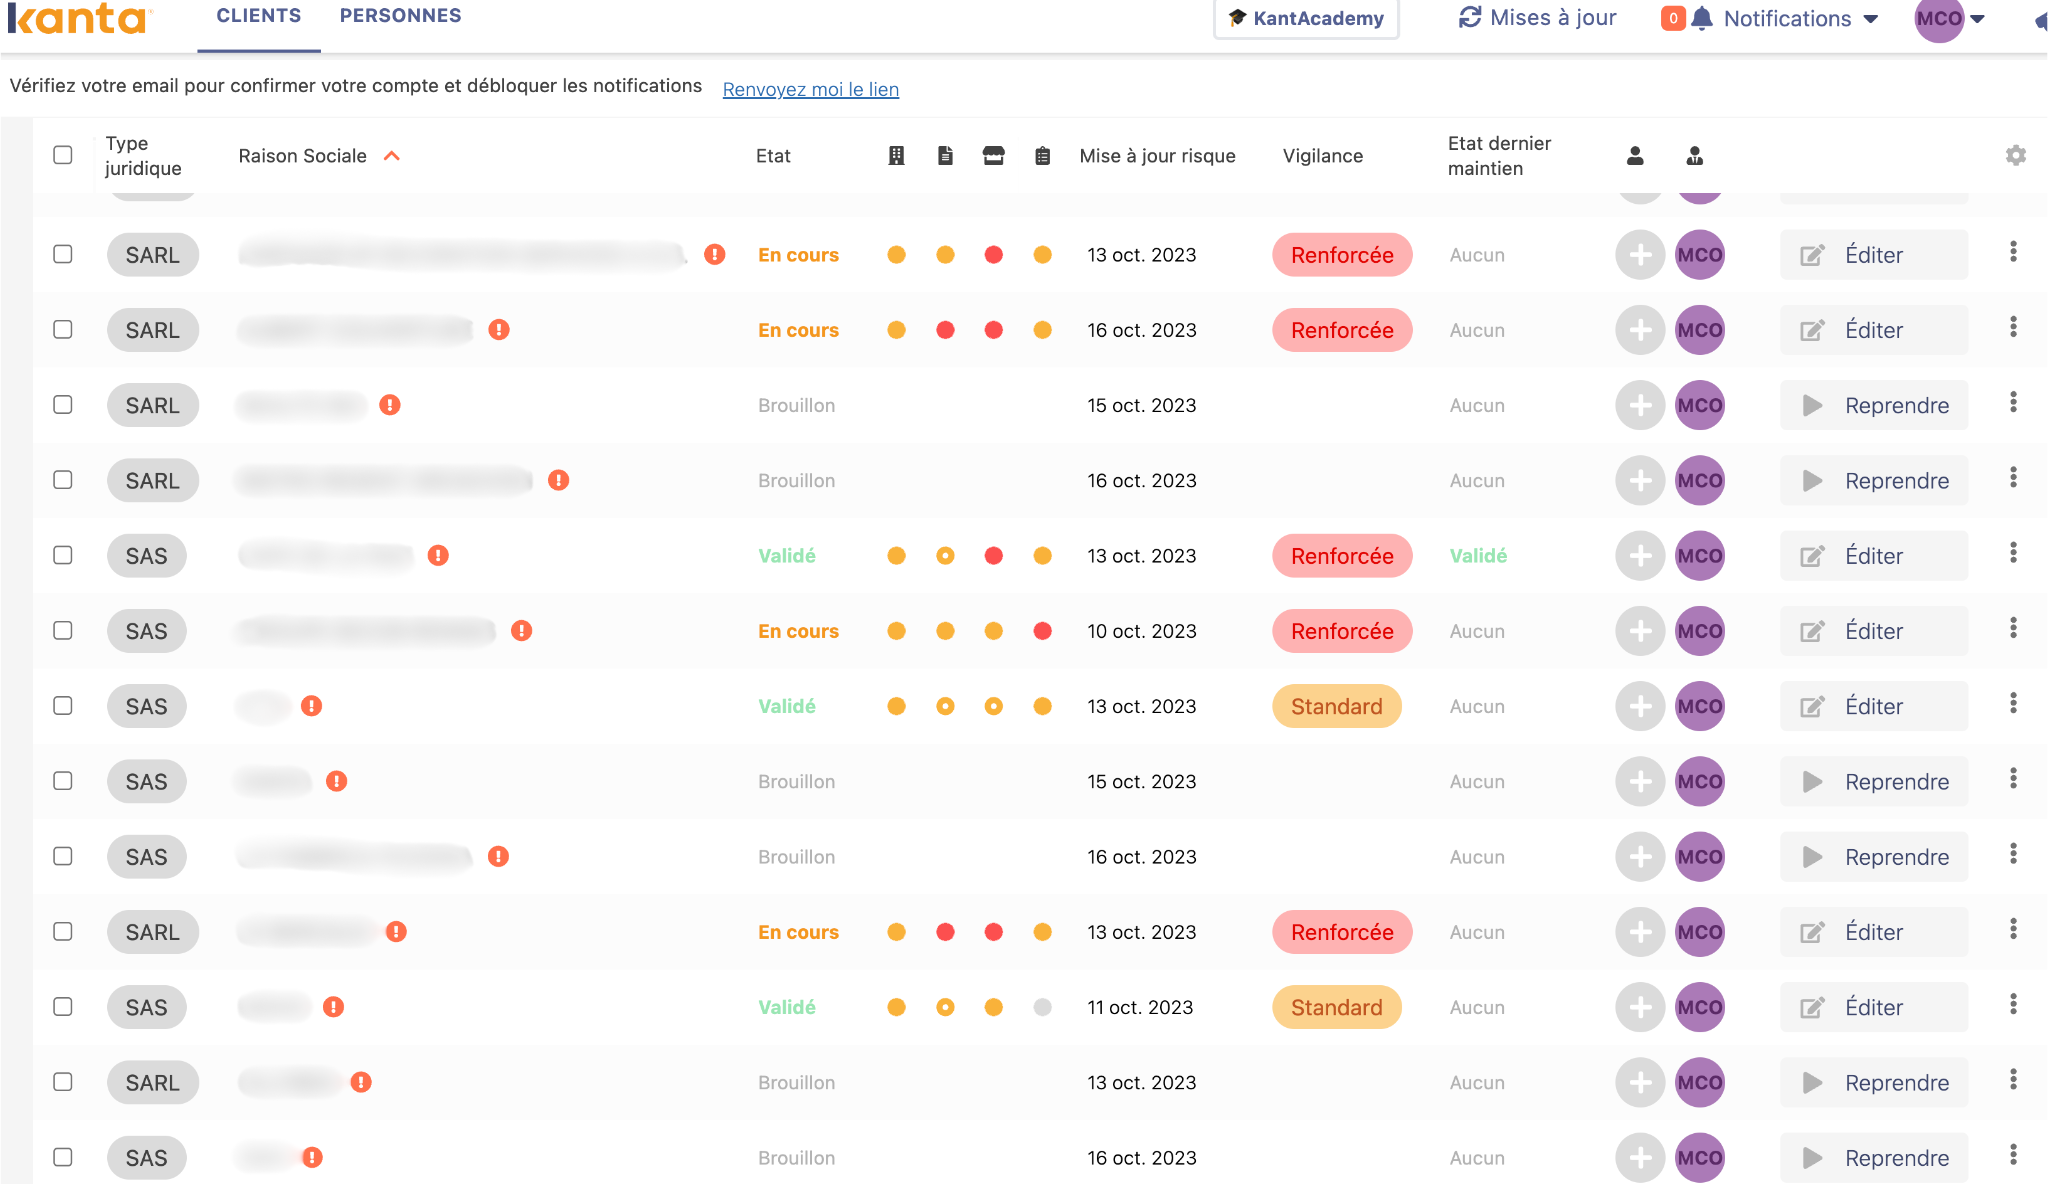Open table settings gear icon
Viewport: 2048px width, 1184px height.
2015,155
